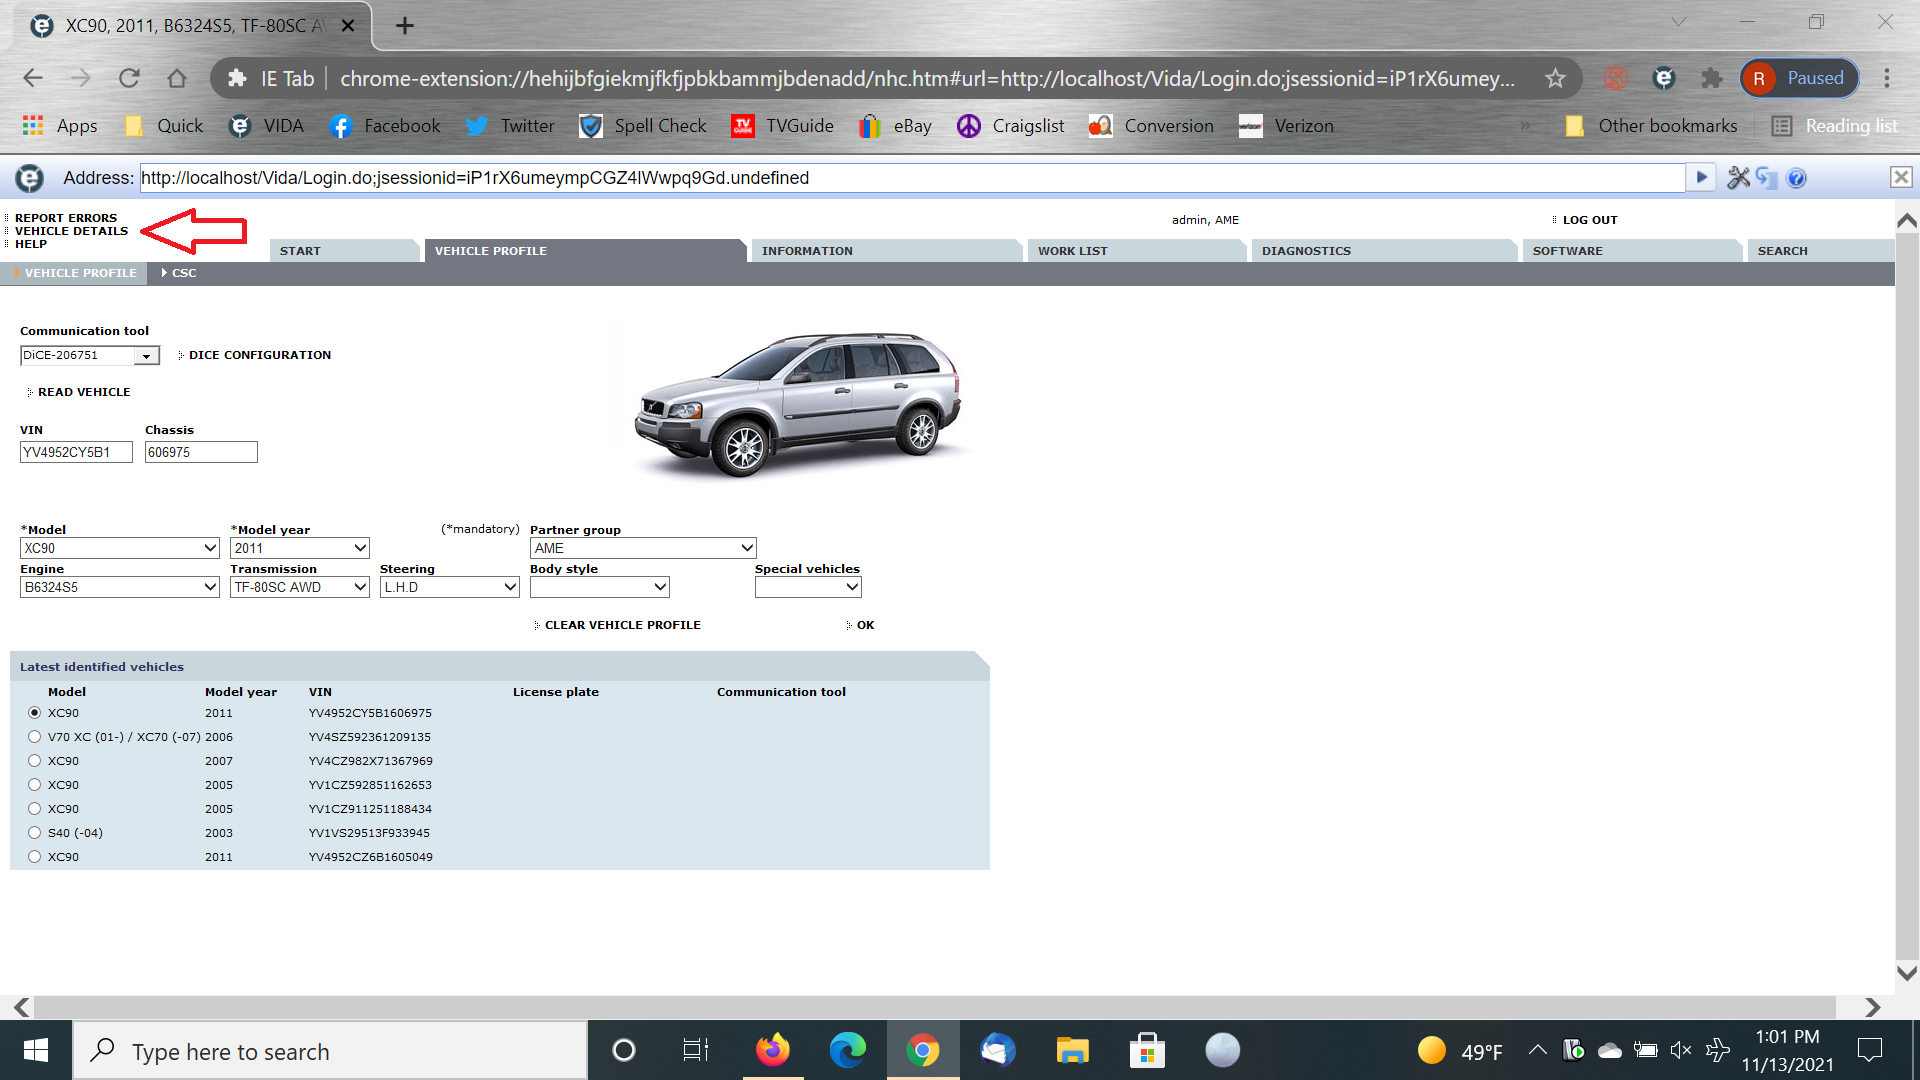Select the 2007 XC90 radio button
The width and height of the screenshot is (1920, 1080).
click(x=35, y=761)
